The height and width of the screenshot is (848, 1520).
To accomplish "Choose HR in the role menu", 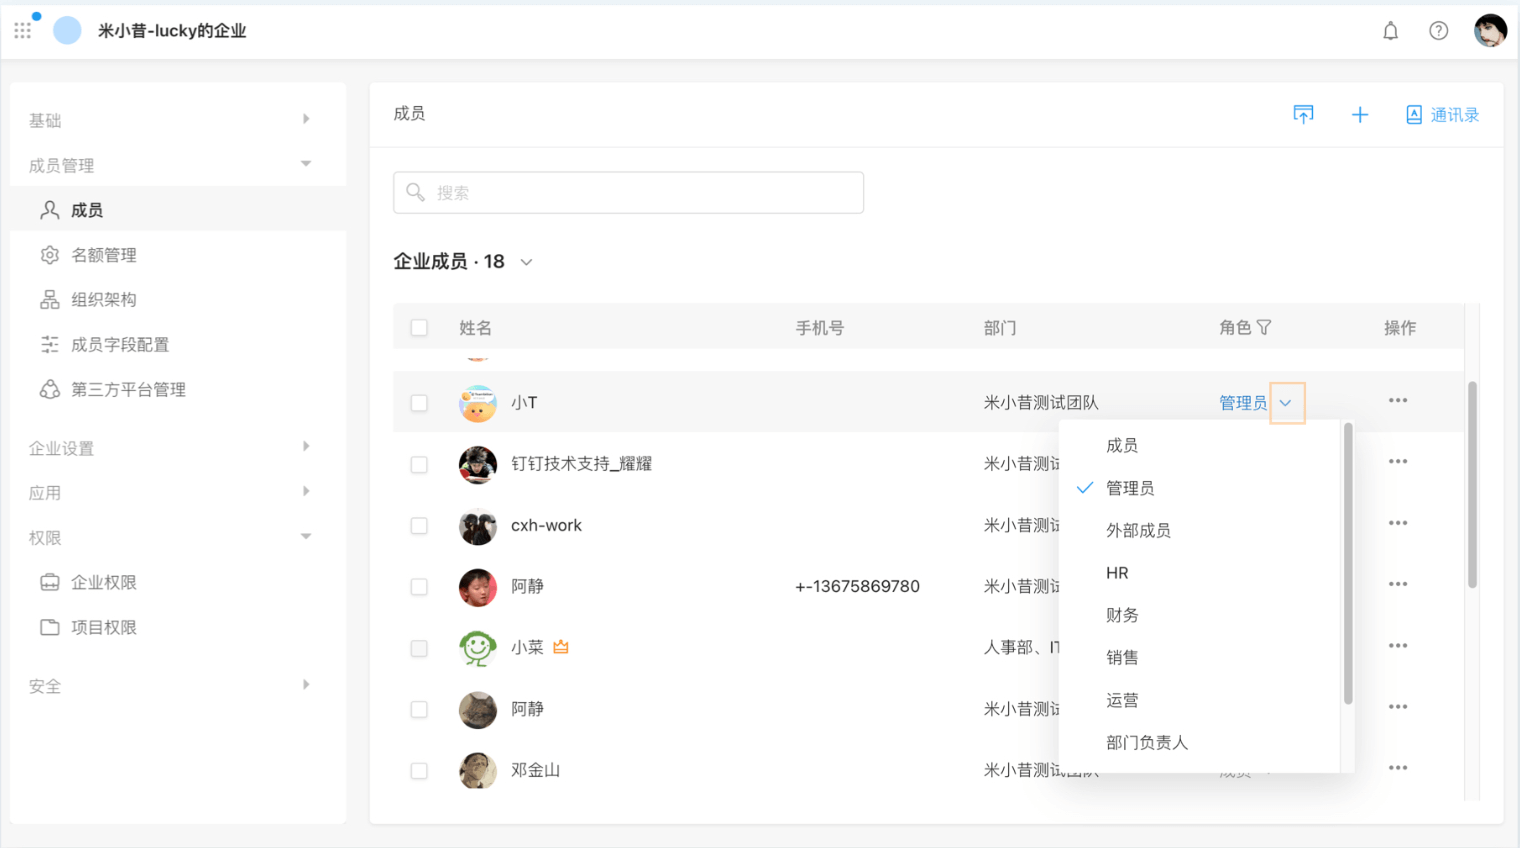I will coord(1117,572).
